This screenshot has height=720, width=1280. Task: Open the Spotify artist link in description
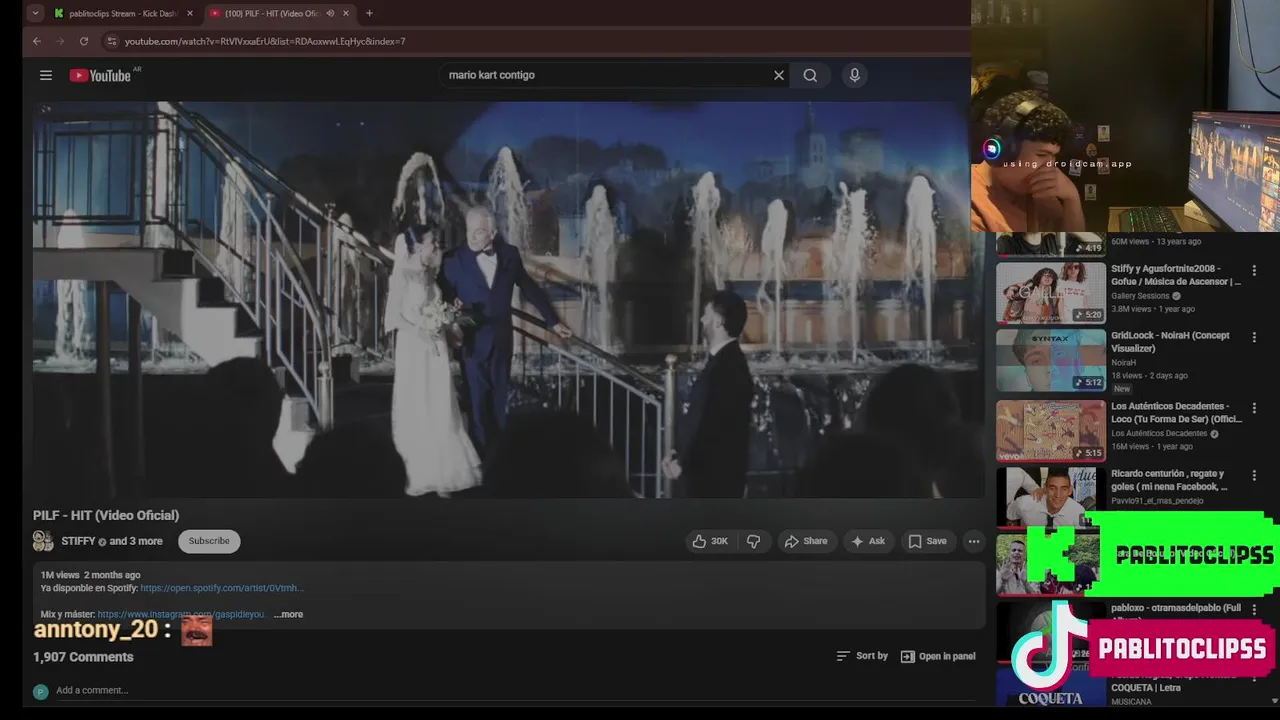[221, 588]
